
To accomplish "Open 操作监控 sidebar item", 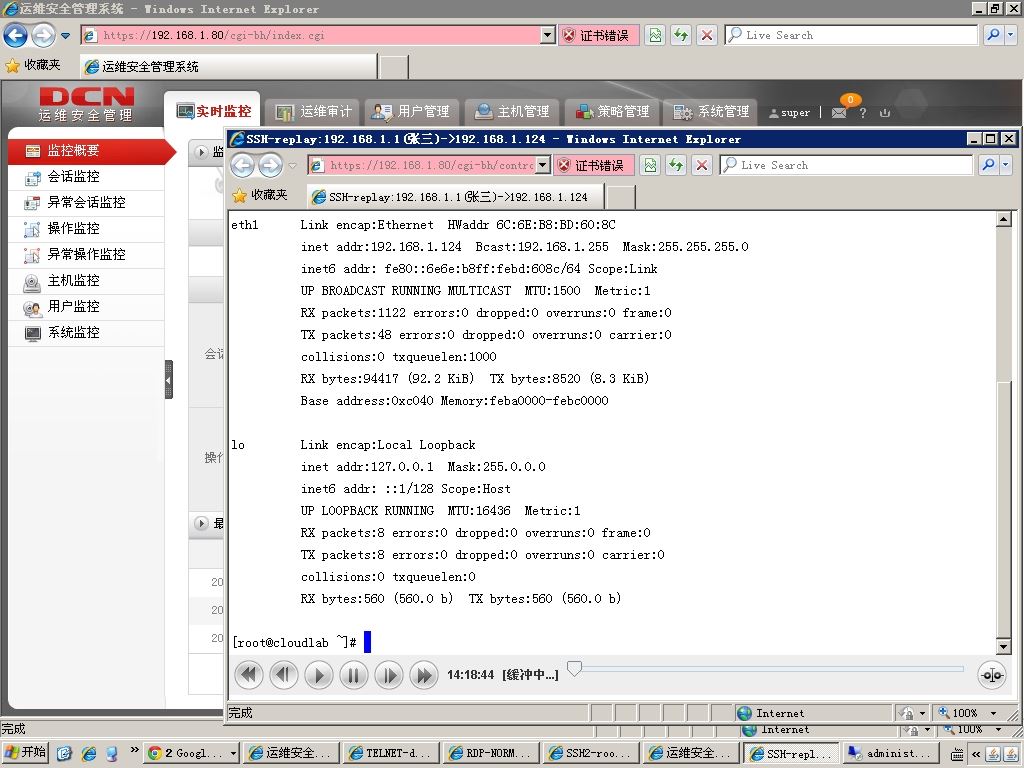I will pyautogui.click(x=87, y=229).
